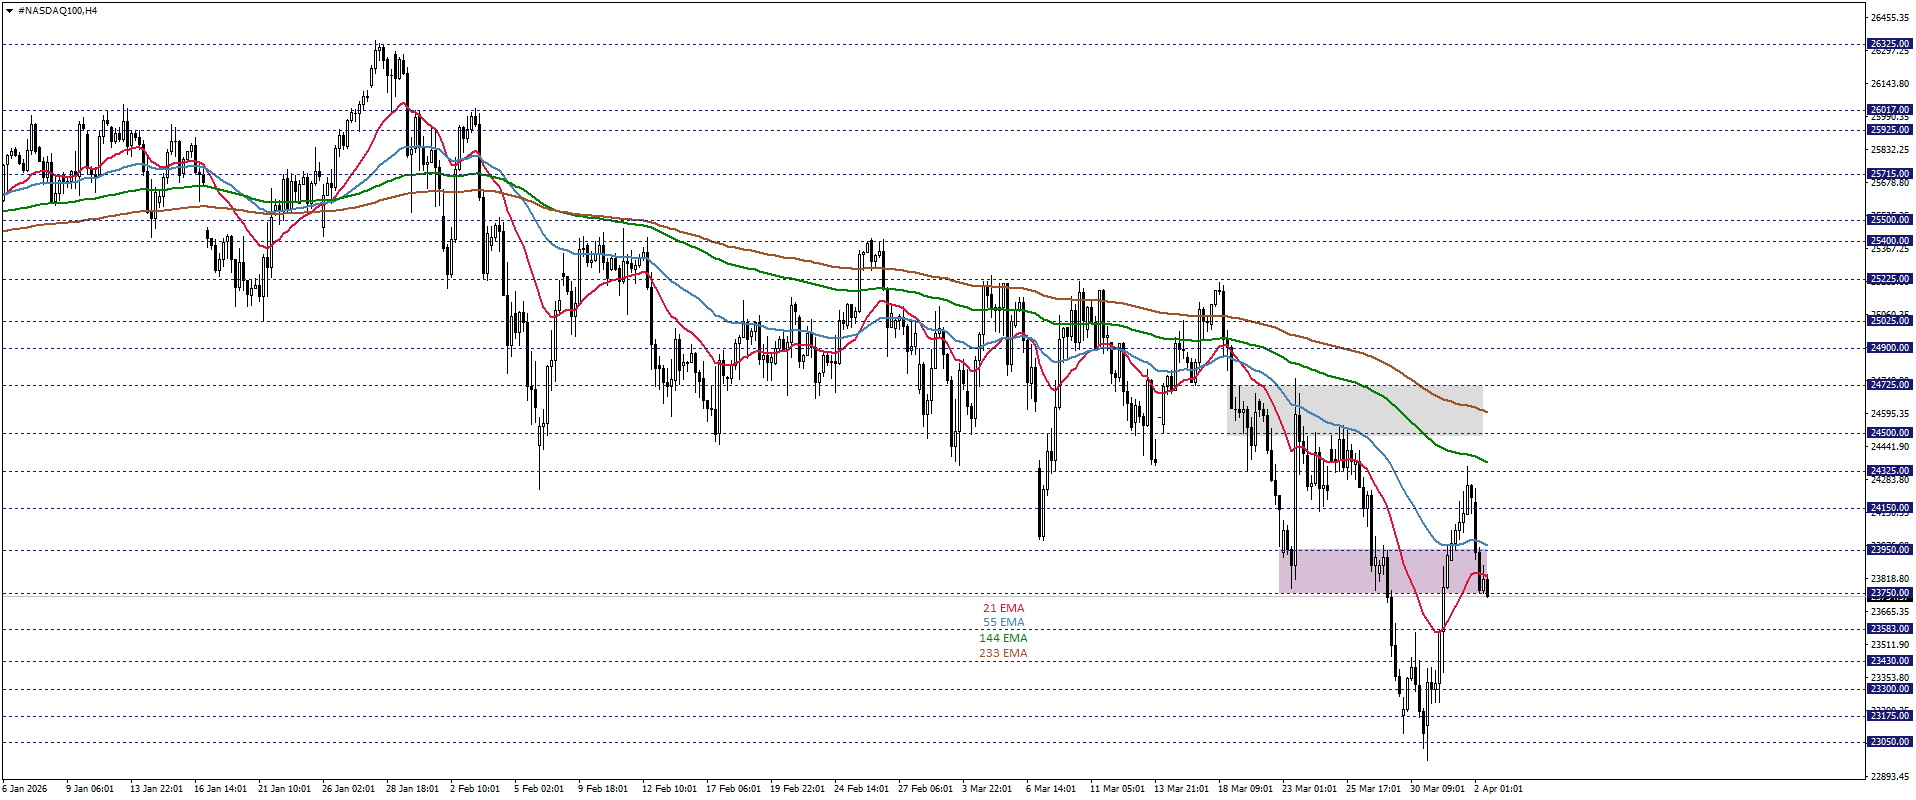Click the 23750.00 price level label
Screen dimensions: 1916x800
pos(1889,593)
